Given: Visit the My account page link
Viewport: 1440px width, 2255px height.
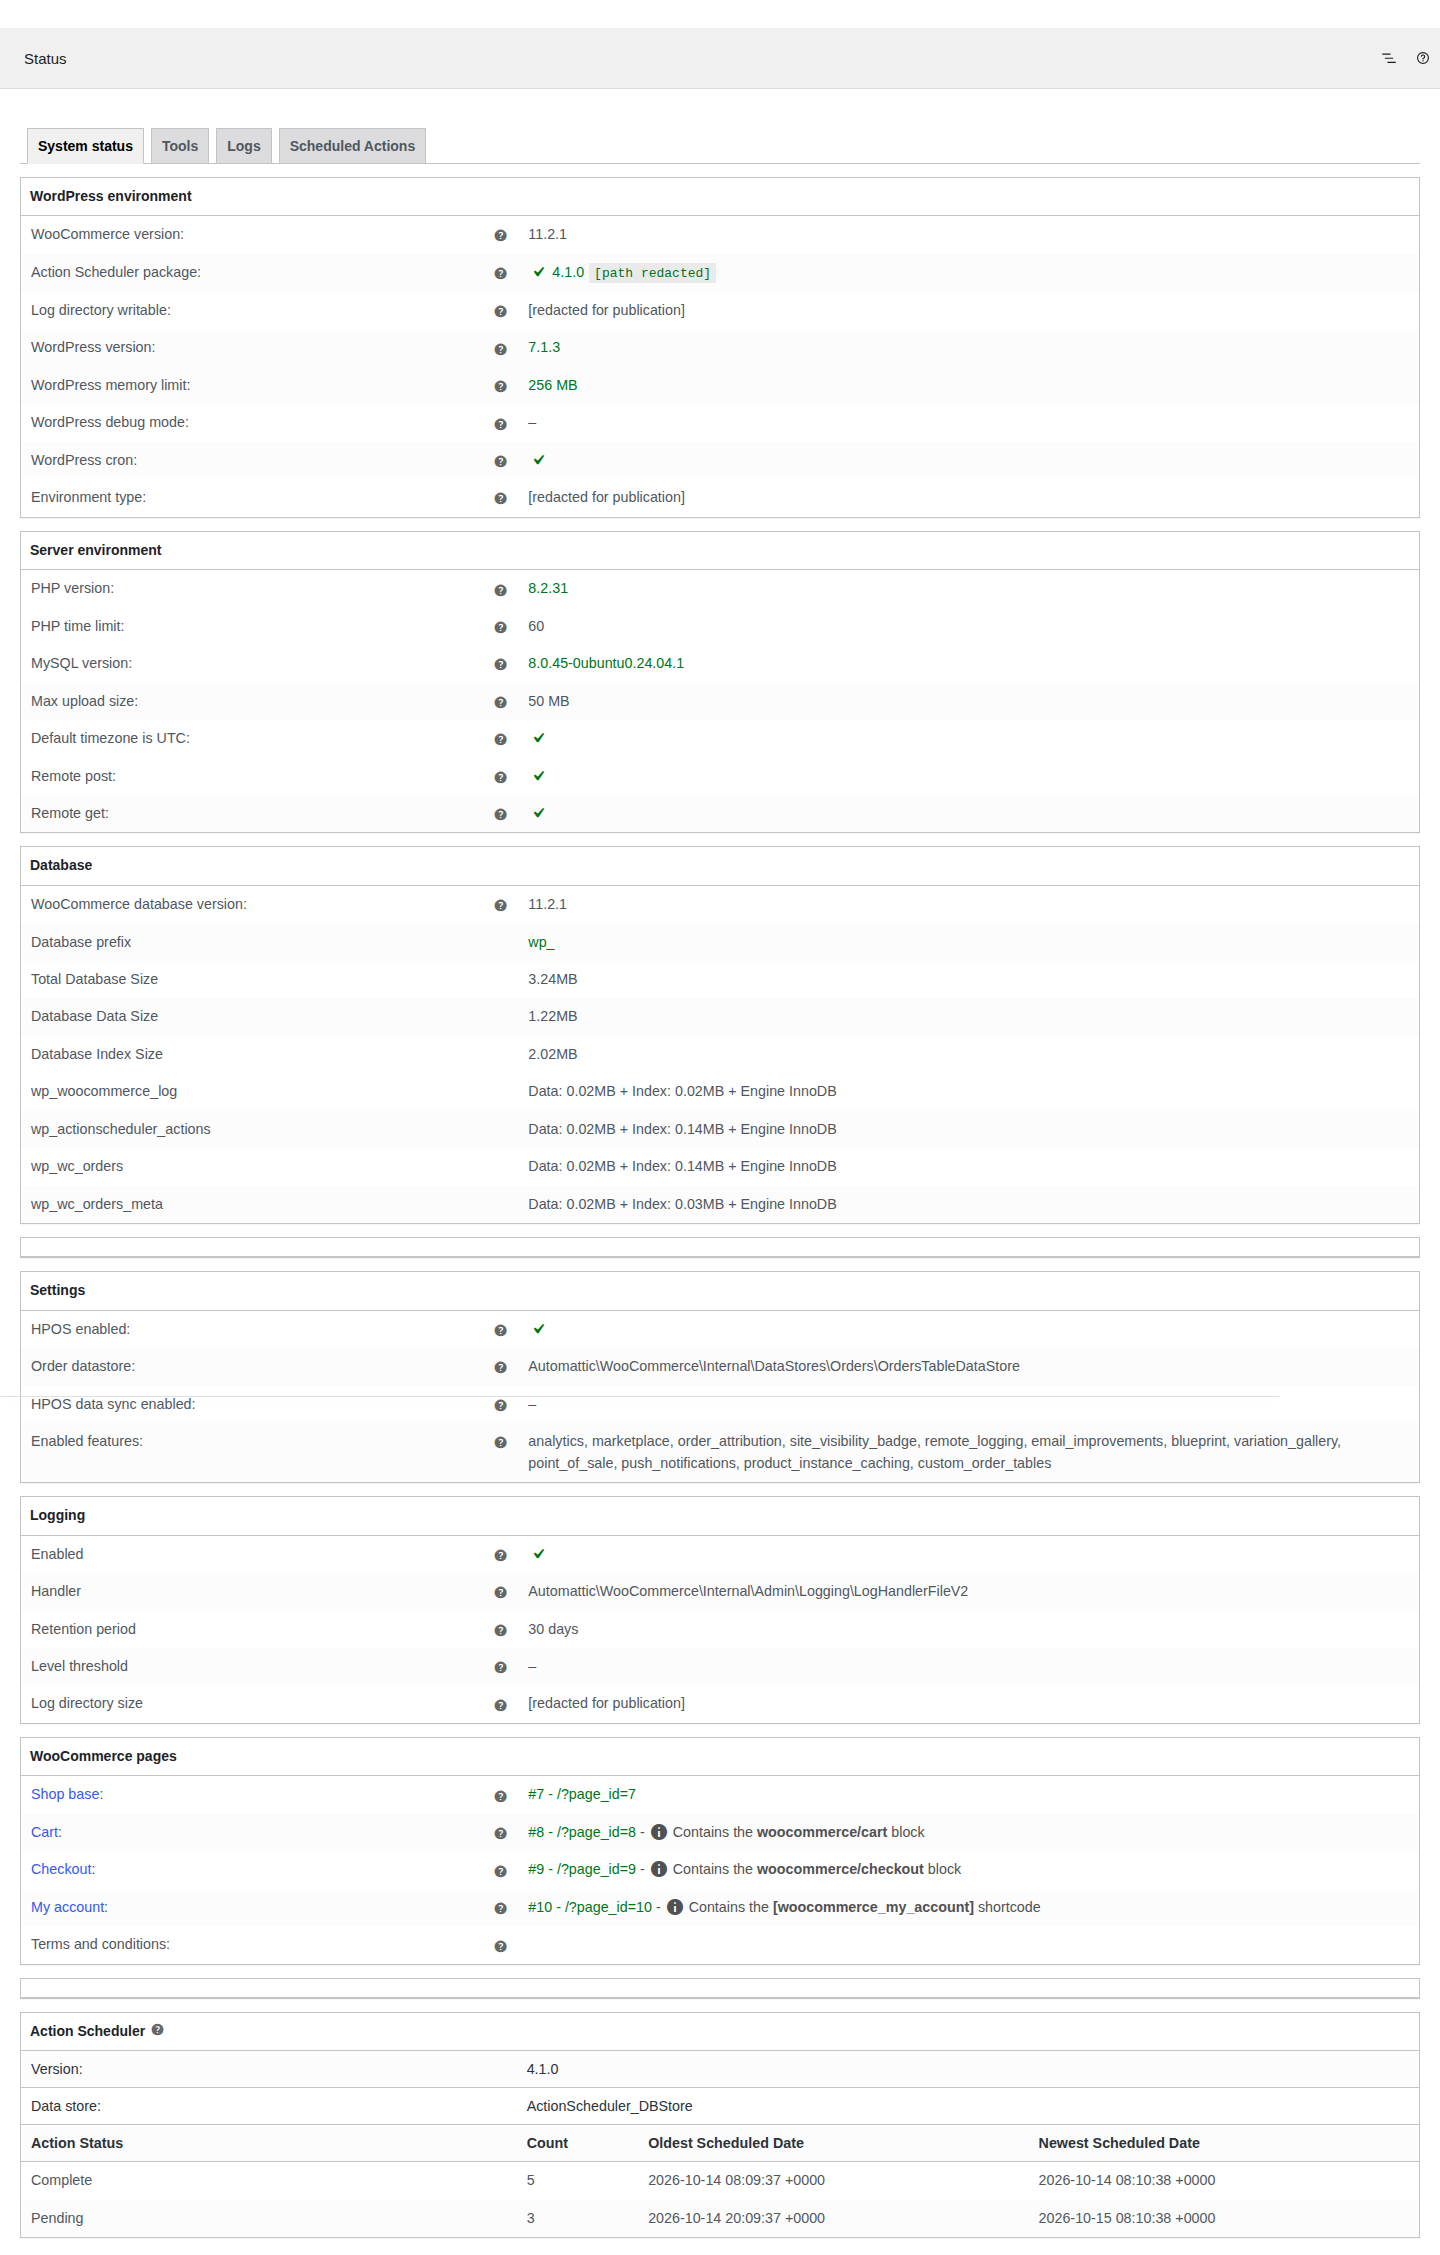Looking at the screenshot, I should 69,1907.
